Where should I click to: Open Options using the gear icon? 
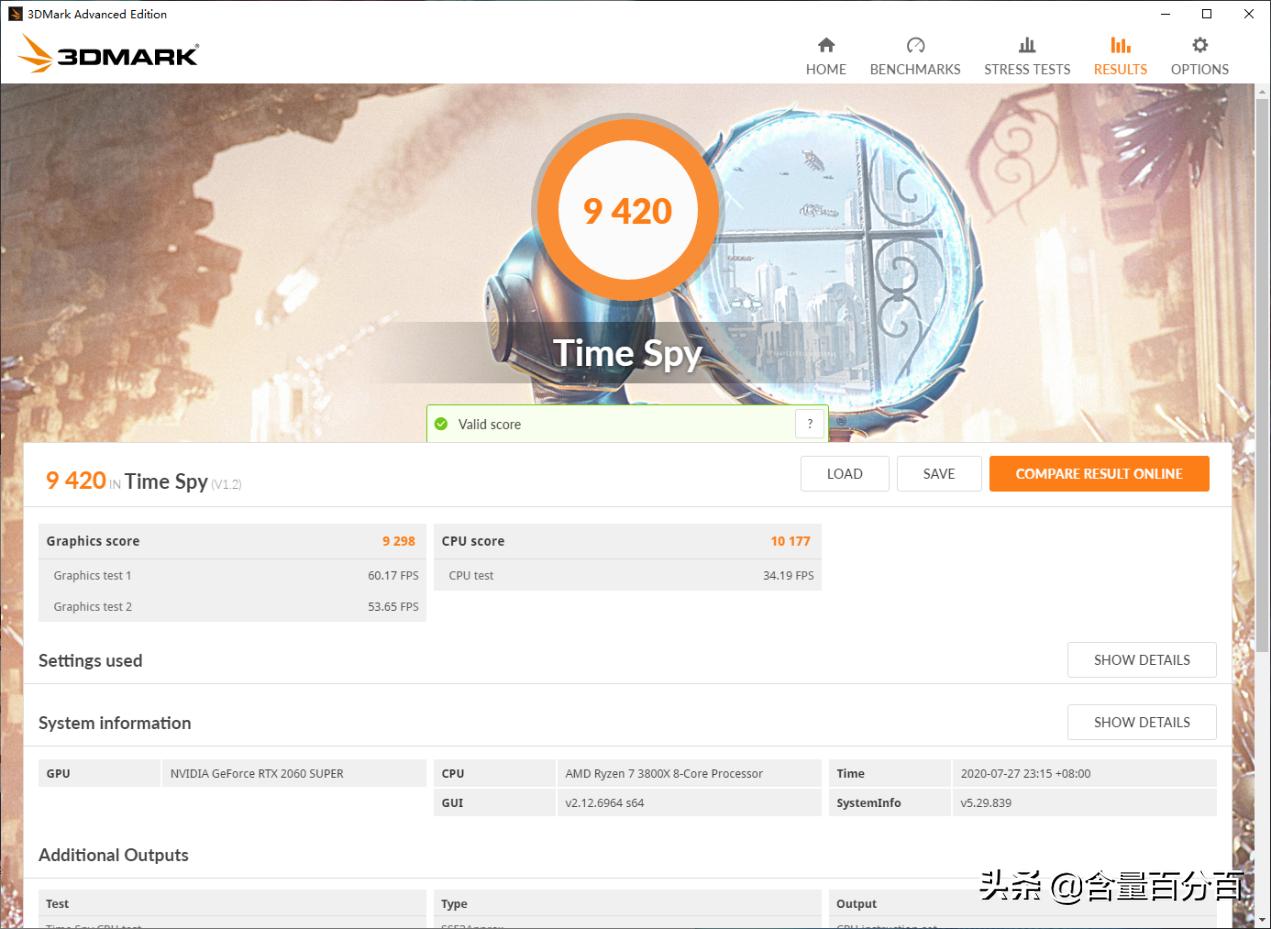(1198, 45)
